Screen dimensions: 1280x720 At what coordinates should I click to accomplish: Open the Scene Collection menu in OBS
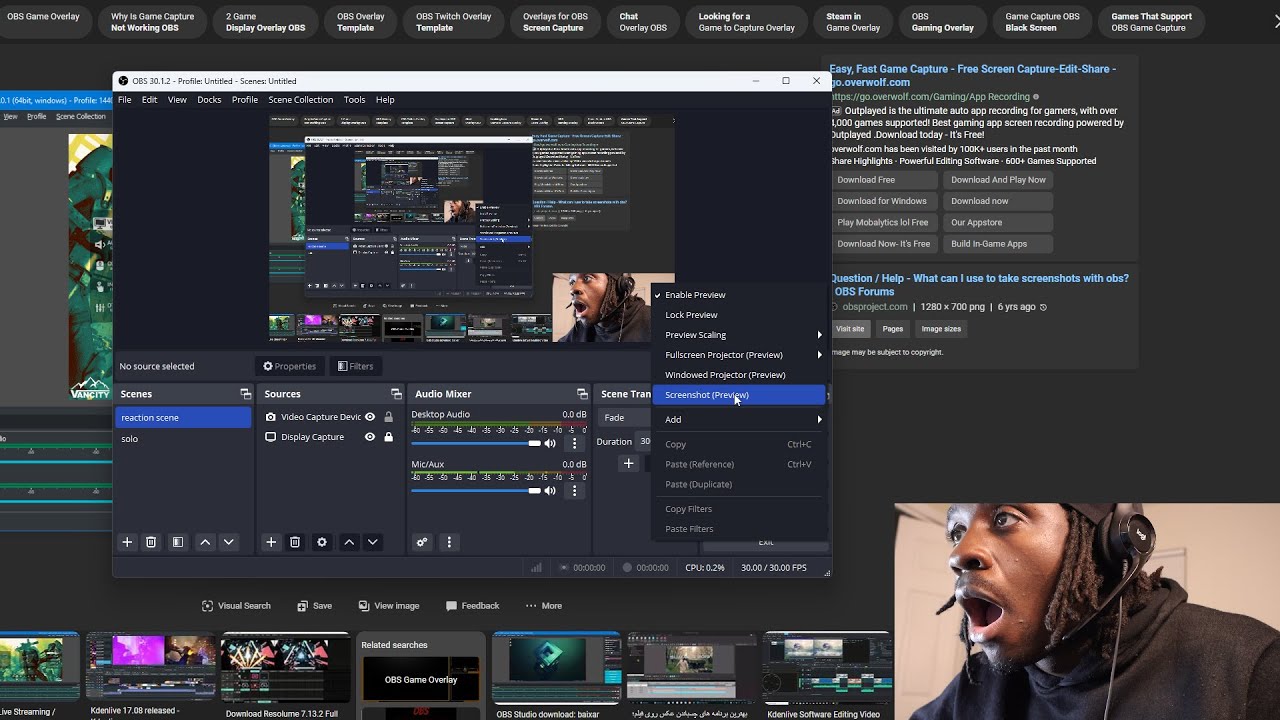click(300, 100)
